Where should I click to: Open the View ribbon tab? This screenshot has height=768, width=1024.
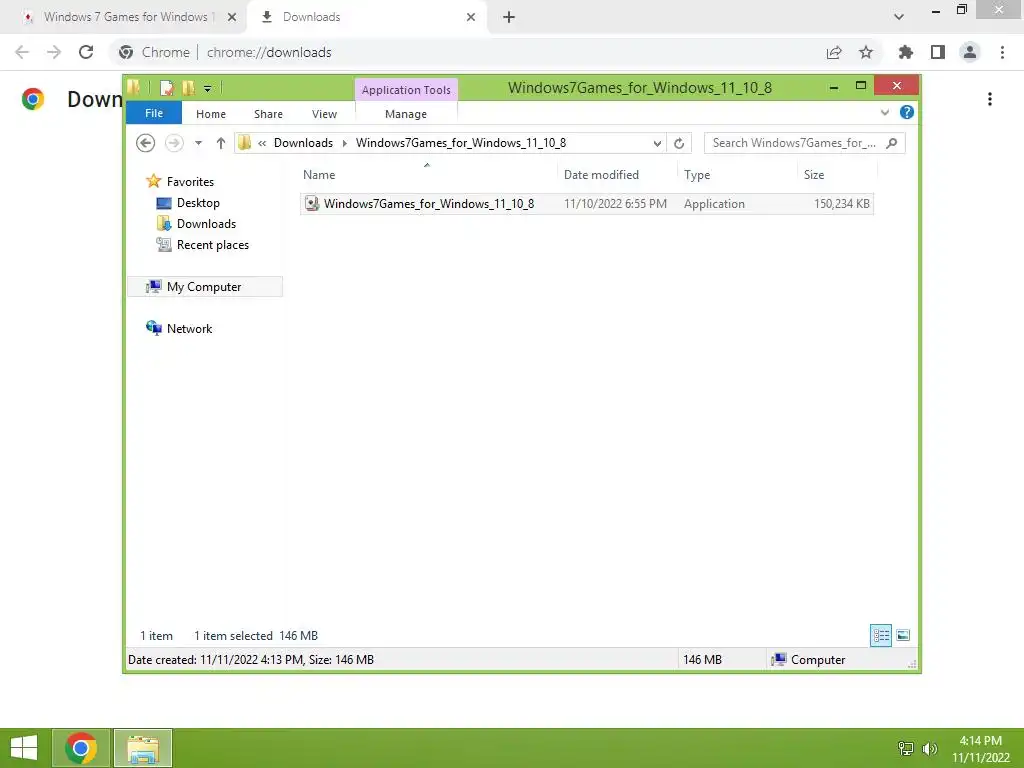[324, 114]
